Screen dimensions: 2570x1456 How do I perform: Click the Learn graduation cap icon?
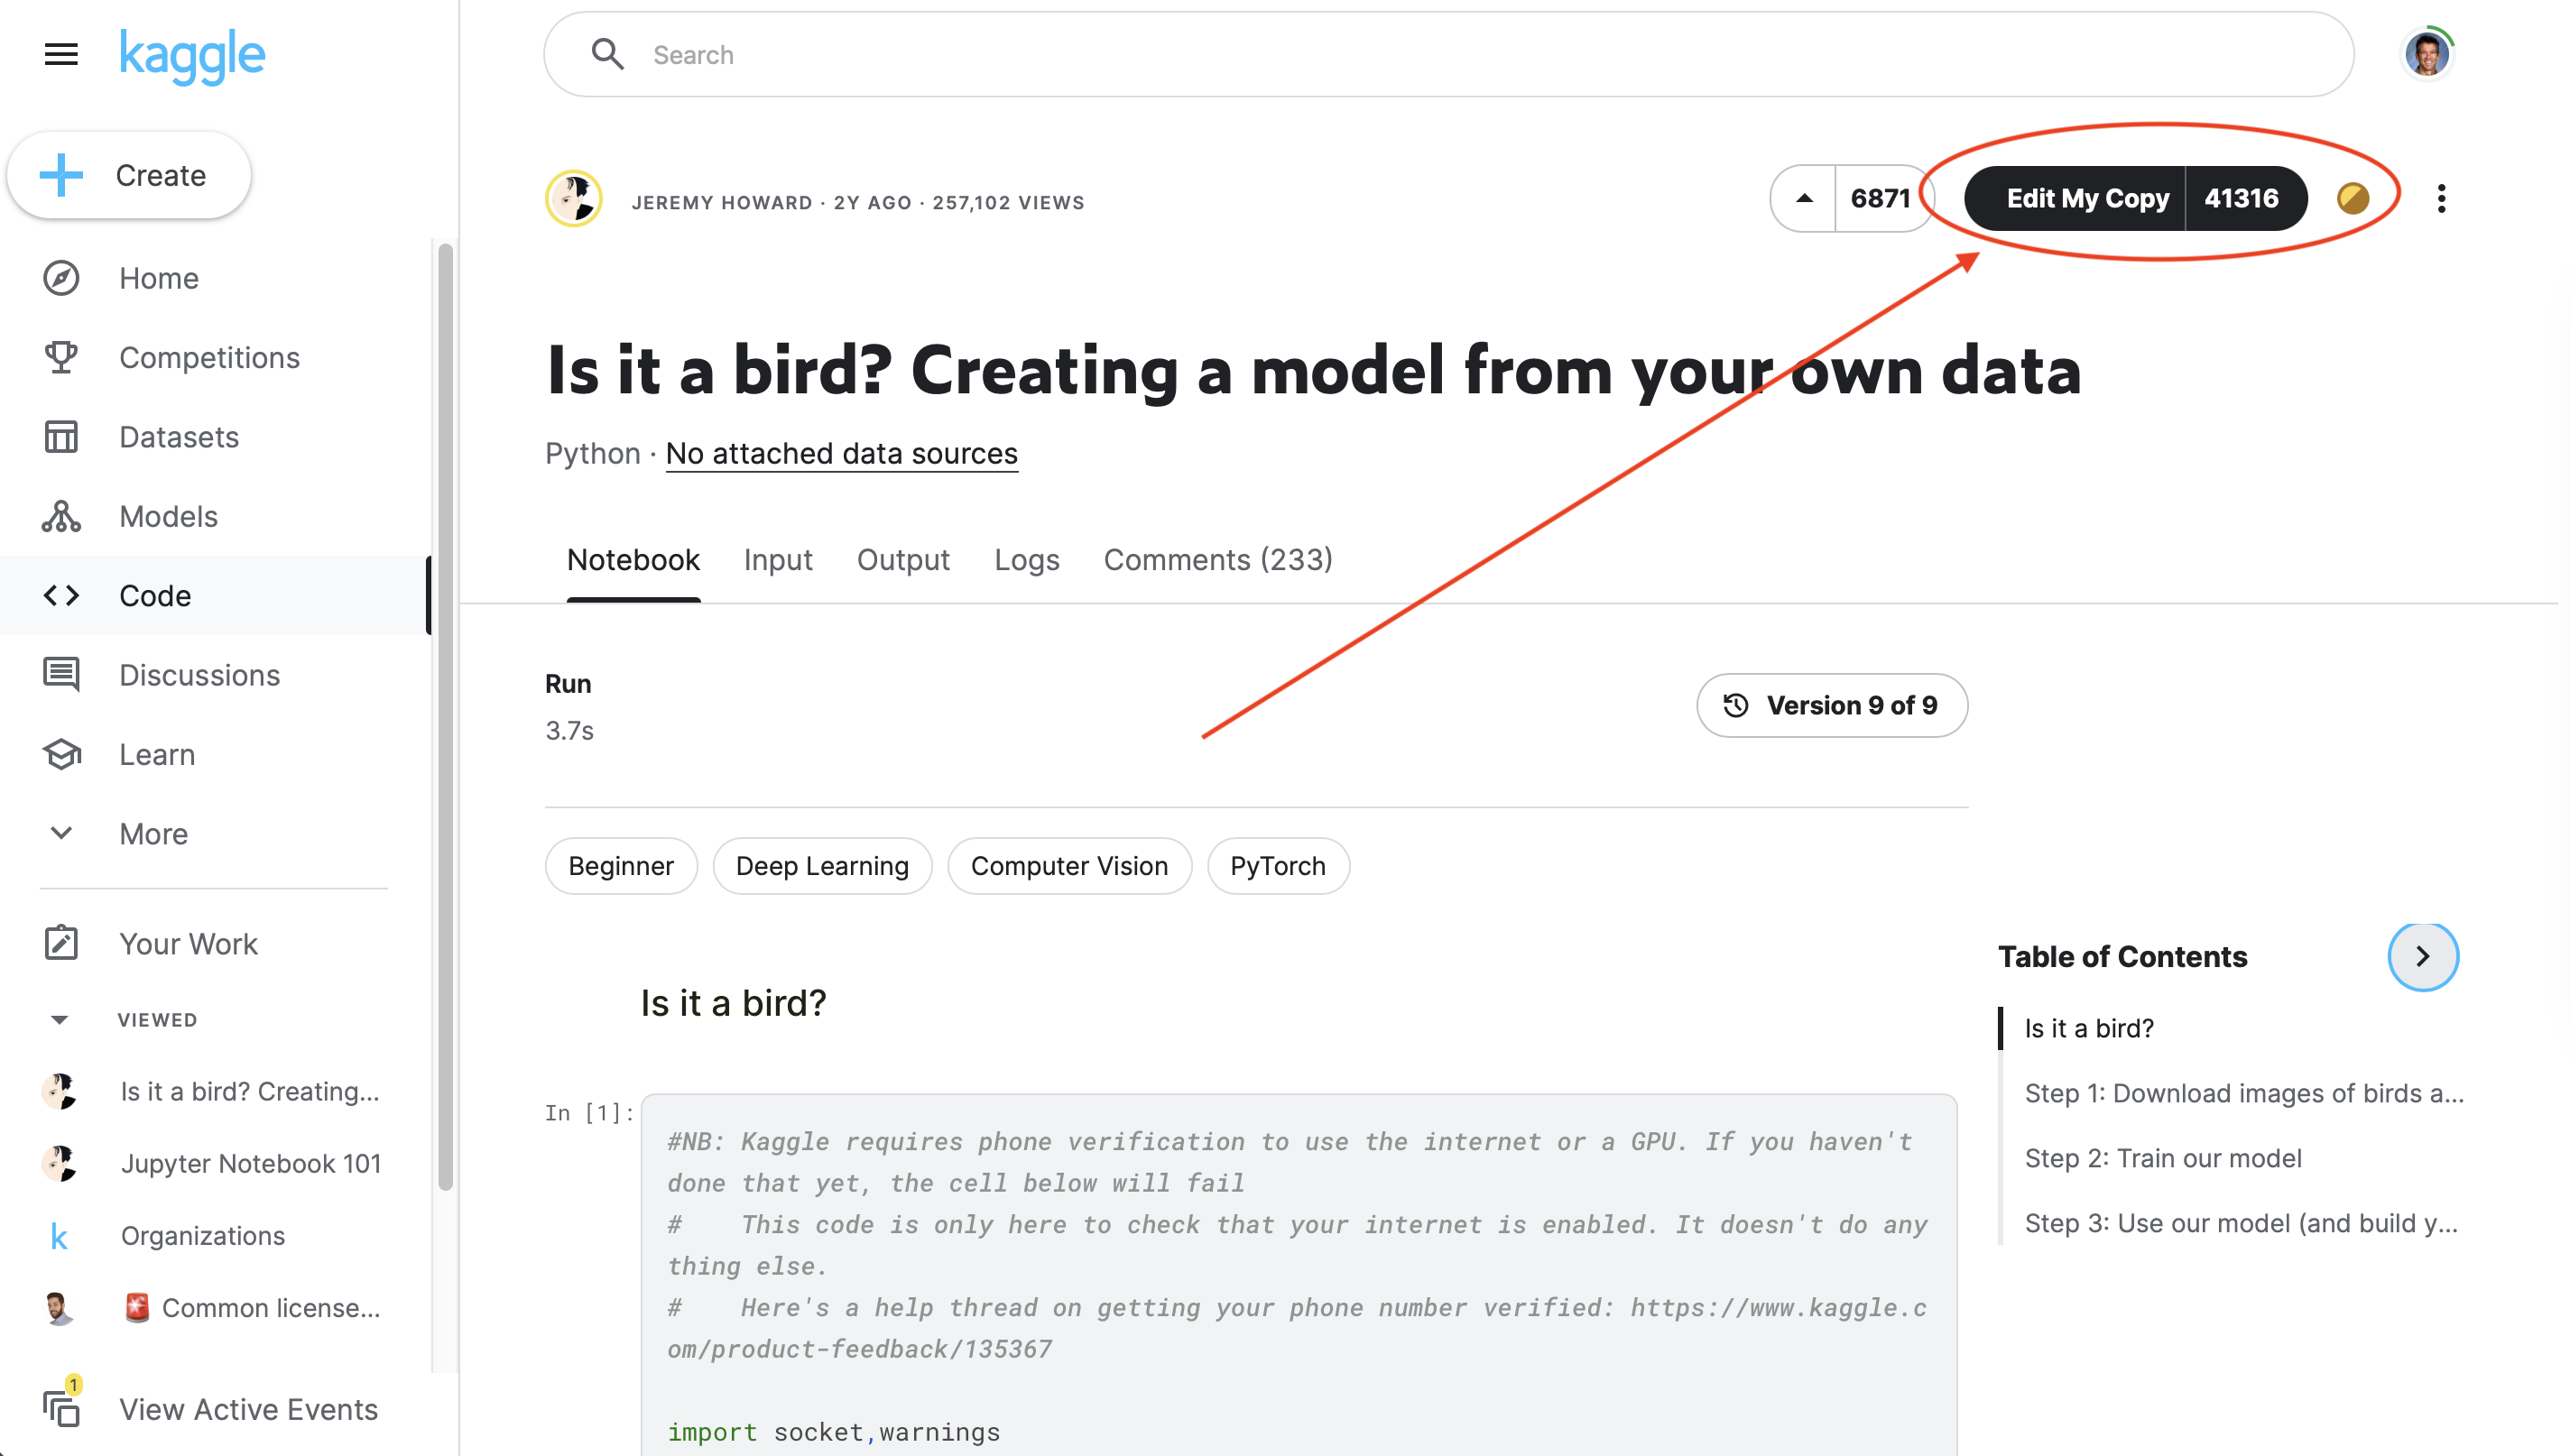pos(61,754)
